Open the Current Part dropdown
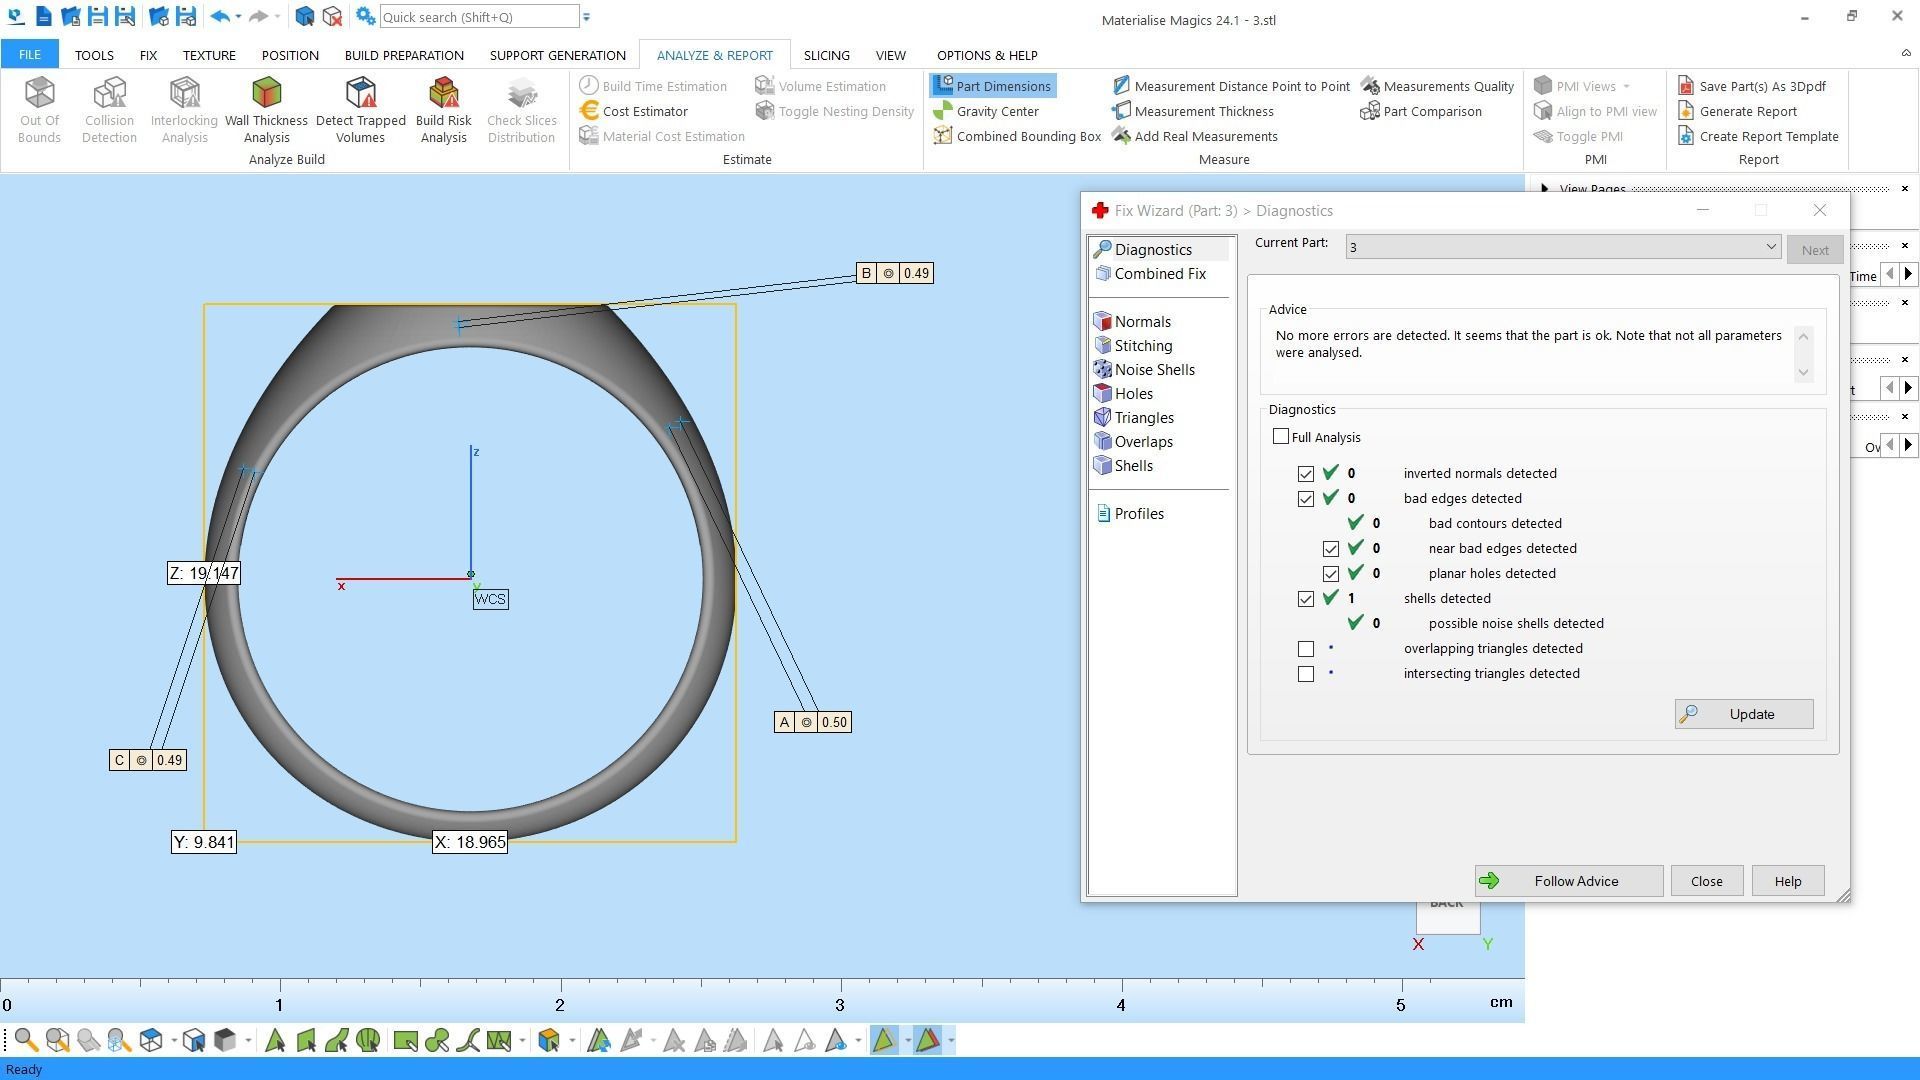 [1770, 247]
